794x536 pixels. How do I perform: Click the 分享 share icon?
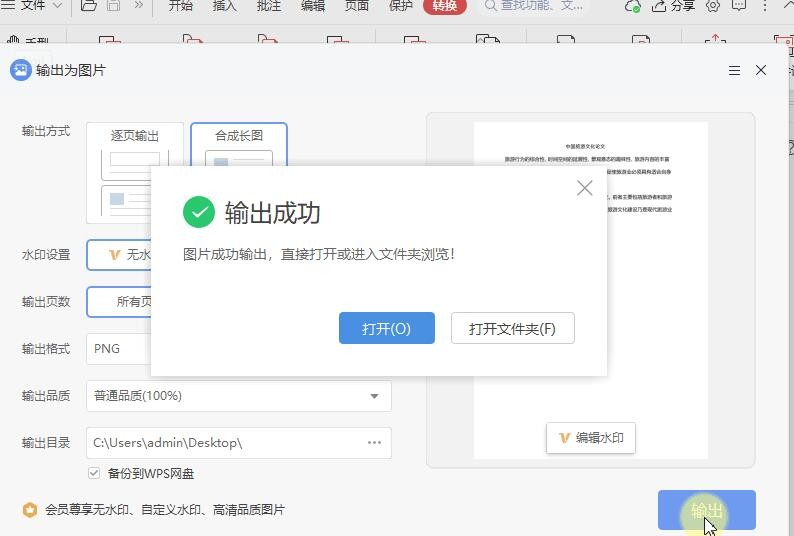[673, 6]
